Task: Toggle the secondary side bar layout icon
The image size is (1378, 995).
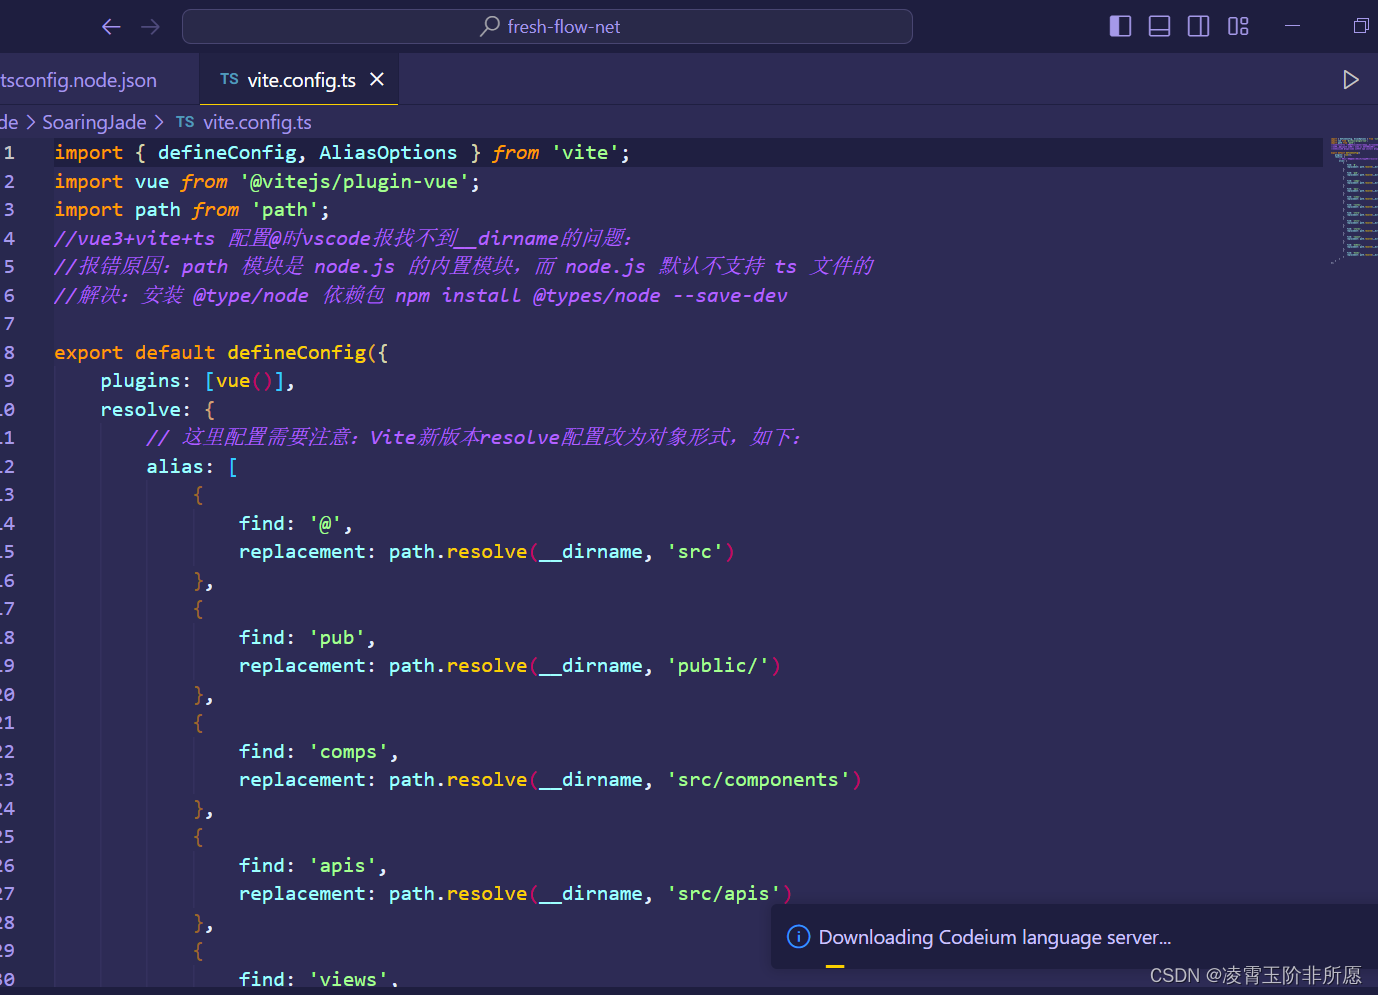Action: 1198,26
